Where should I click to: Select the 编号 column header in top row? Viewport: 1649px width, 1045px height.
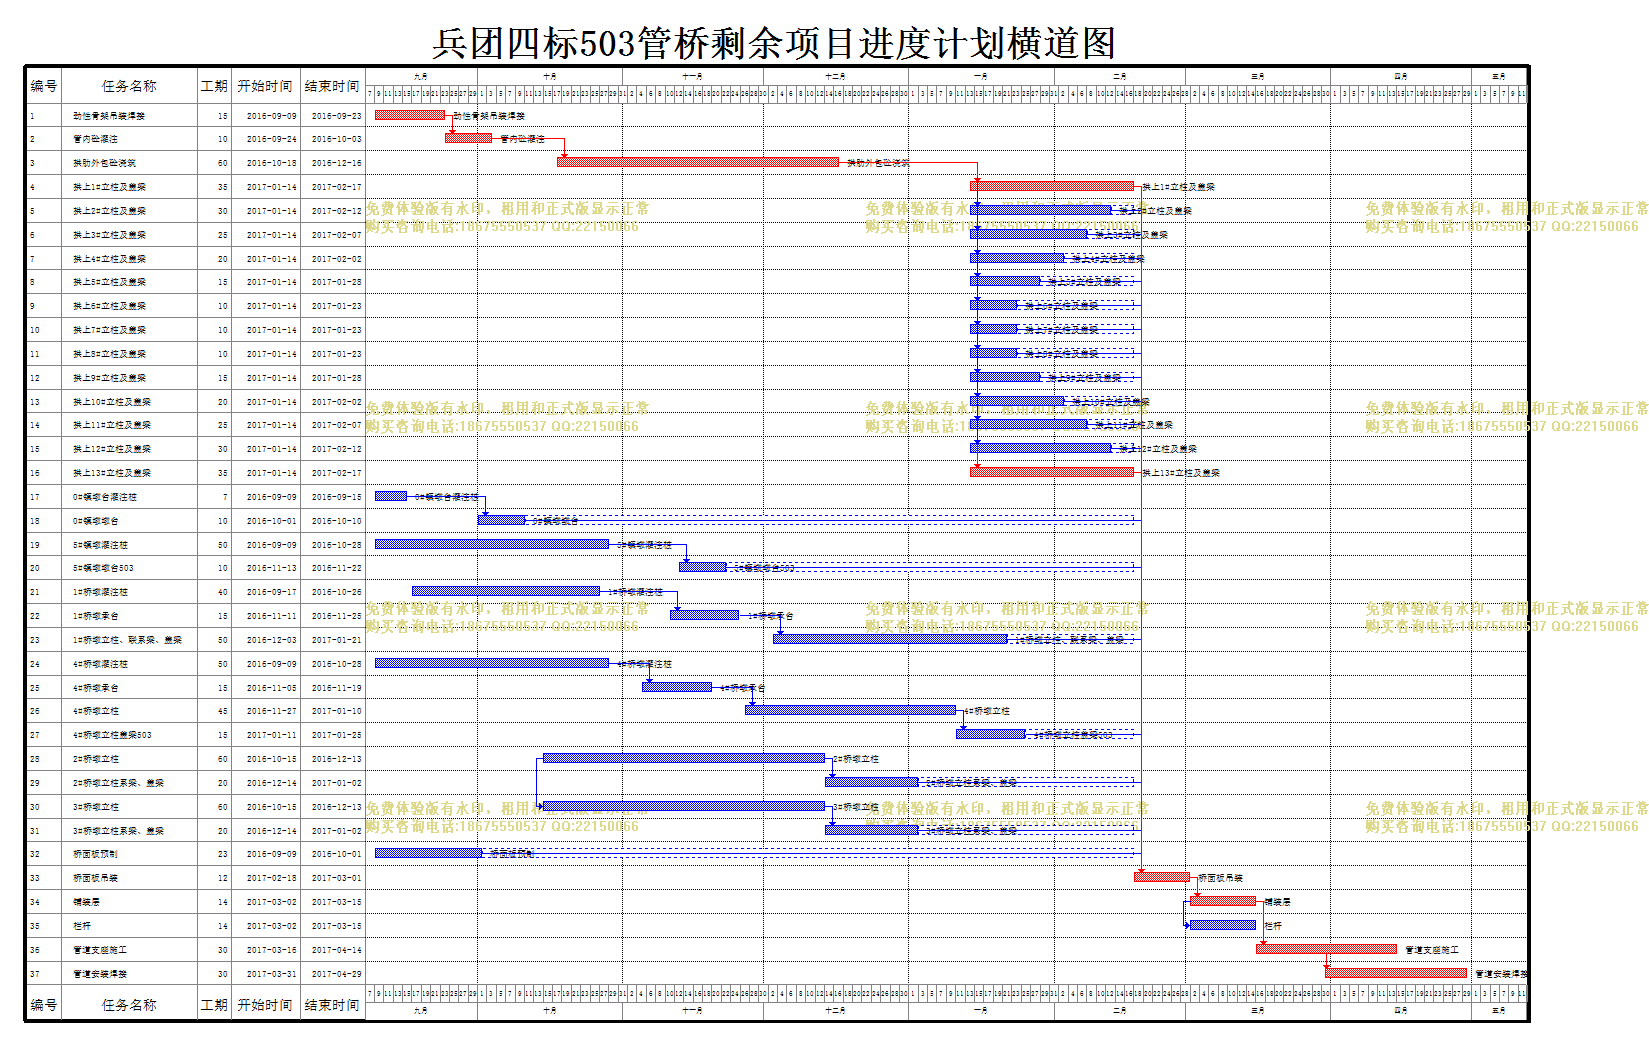pyautogui.click(x=44, y=86)
